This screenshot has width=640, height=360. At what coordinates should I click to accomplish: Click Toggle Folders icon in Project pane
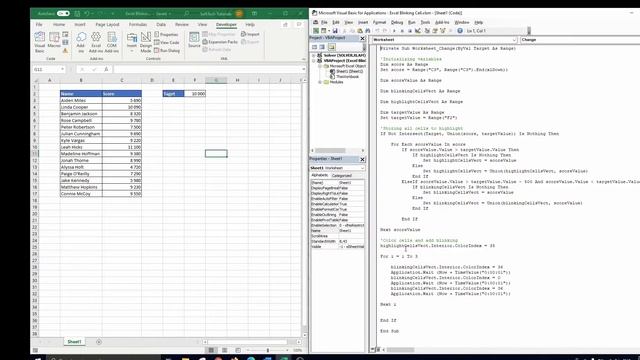pos(331,47)
